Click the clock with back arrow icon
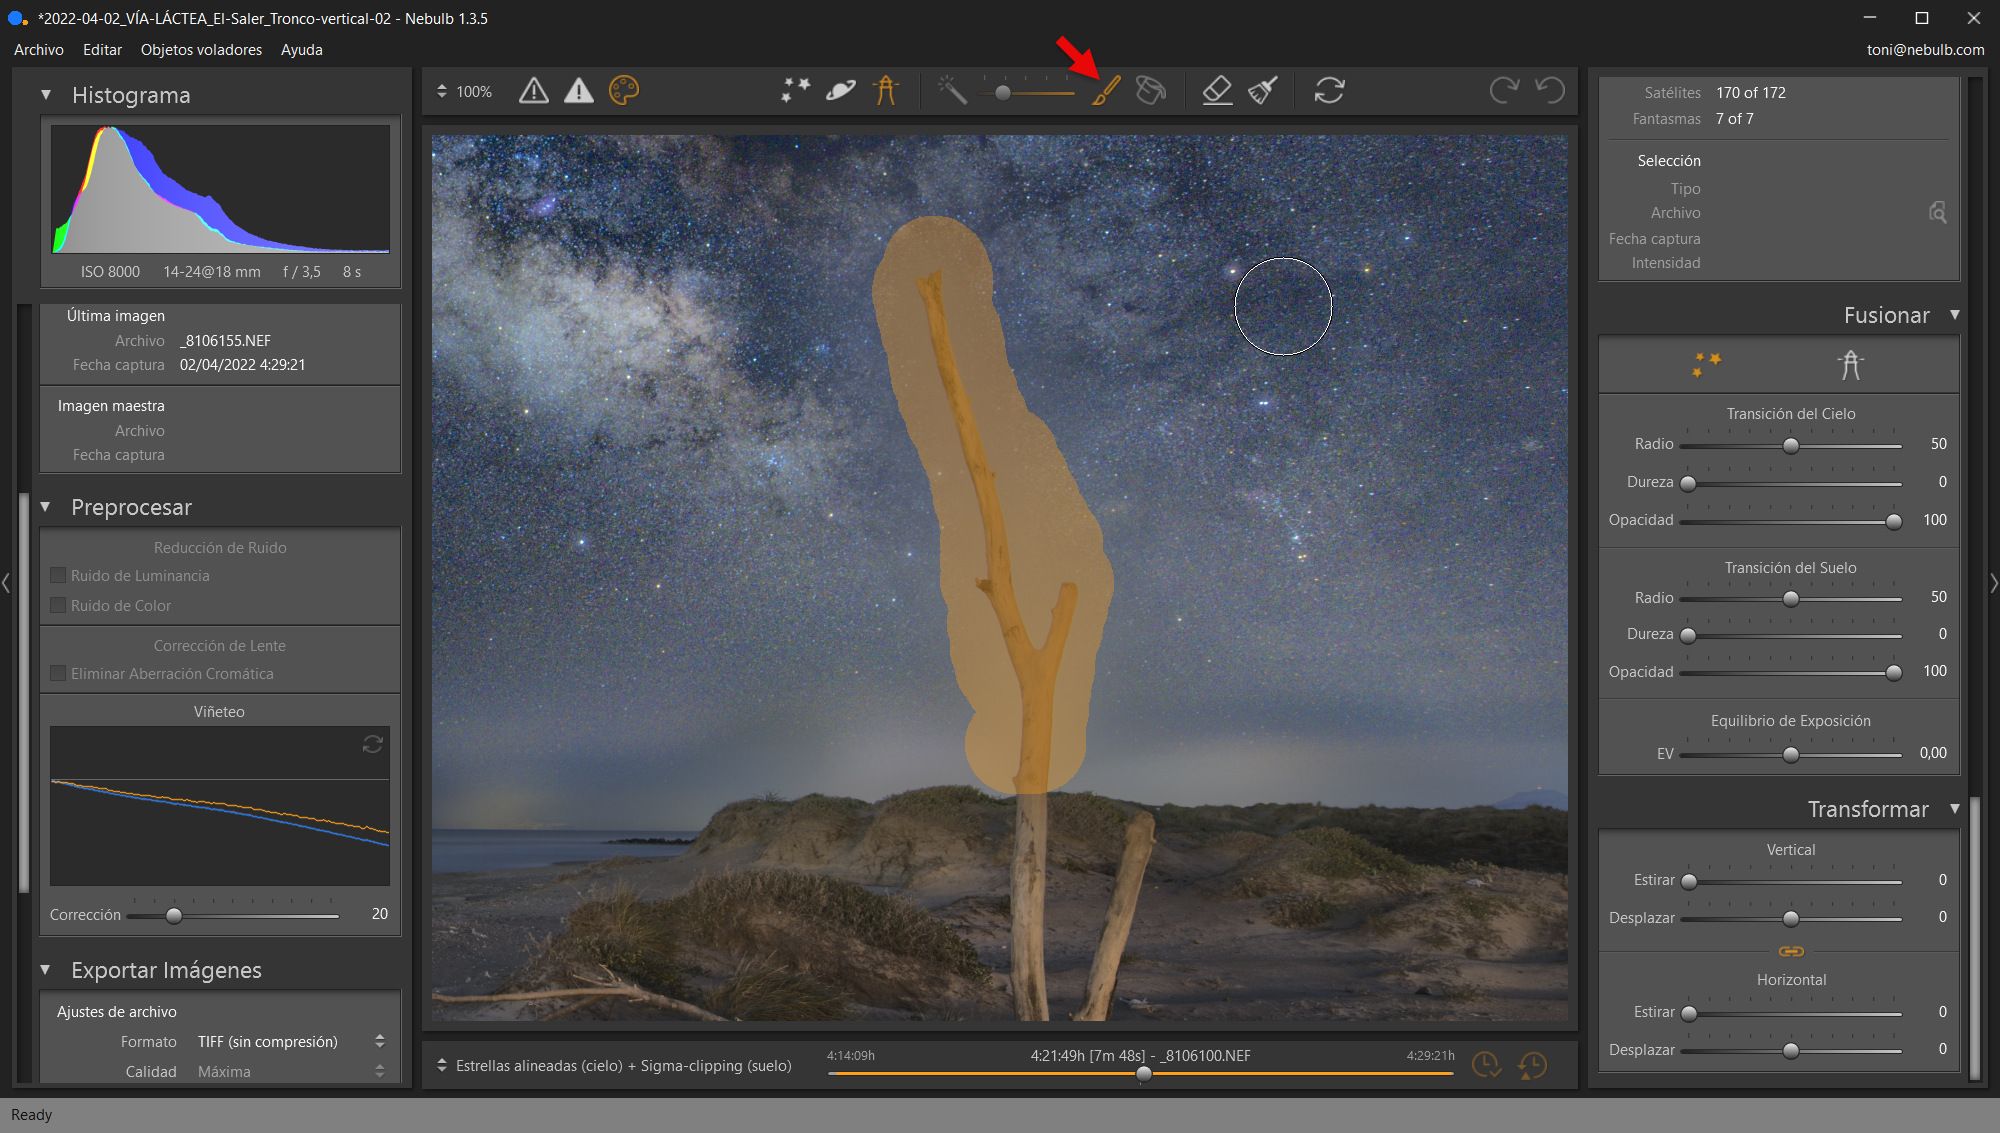 1532,1066
